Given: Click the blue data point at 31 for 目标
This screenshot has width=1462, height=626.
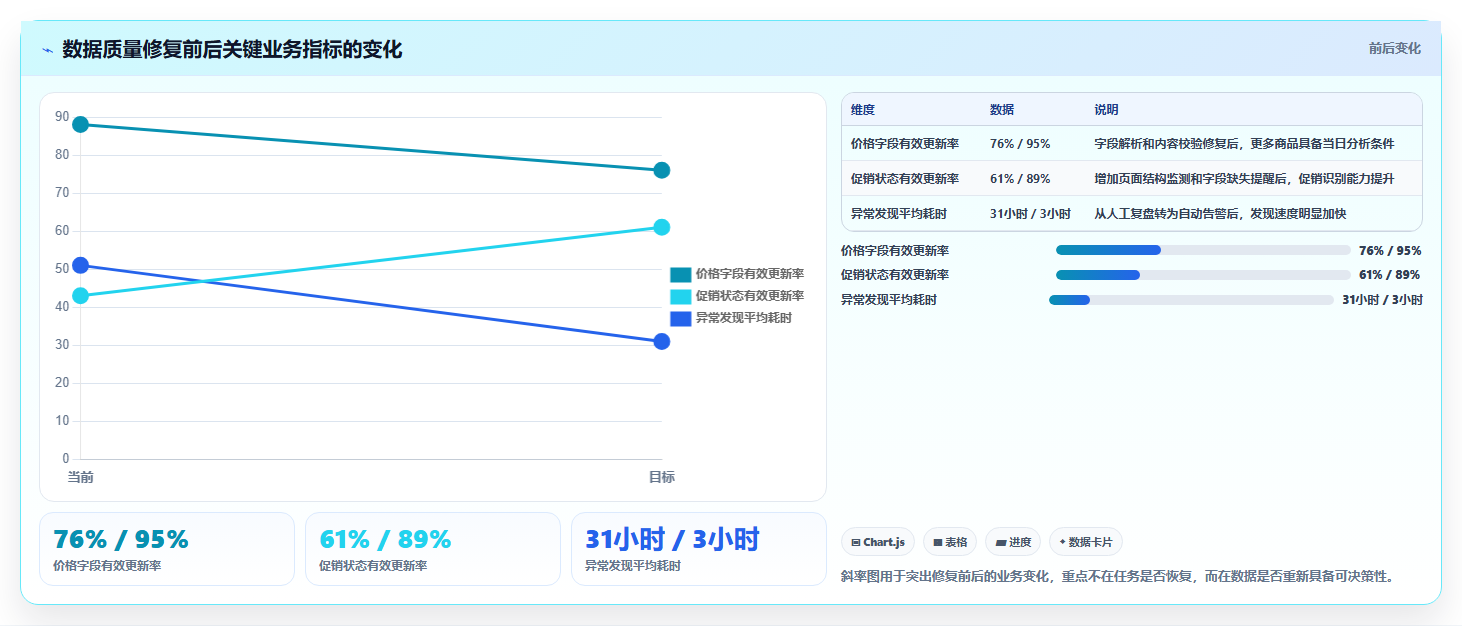Looking at the screenshot, I should [x=661, y=341].
